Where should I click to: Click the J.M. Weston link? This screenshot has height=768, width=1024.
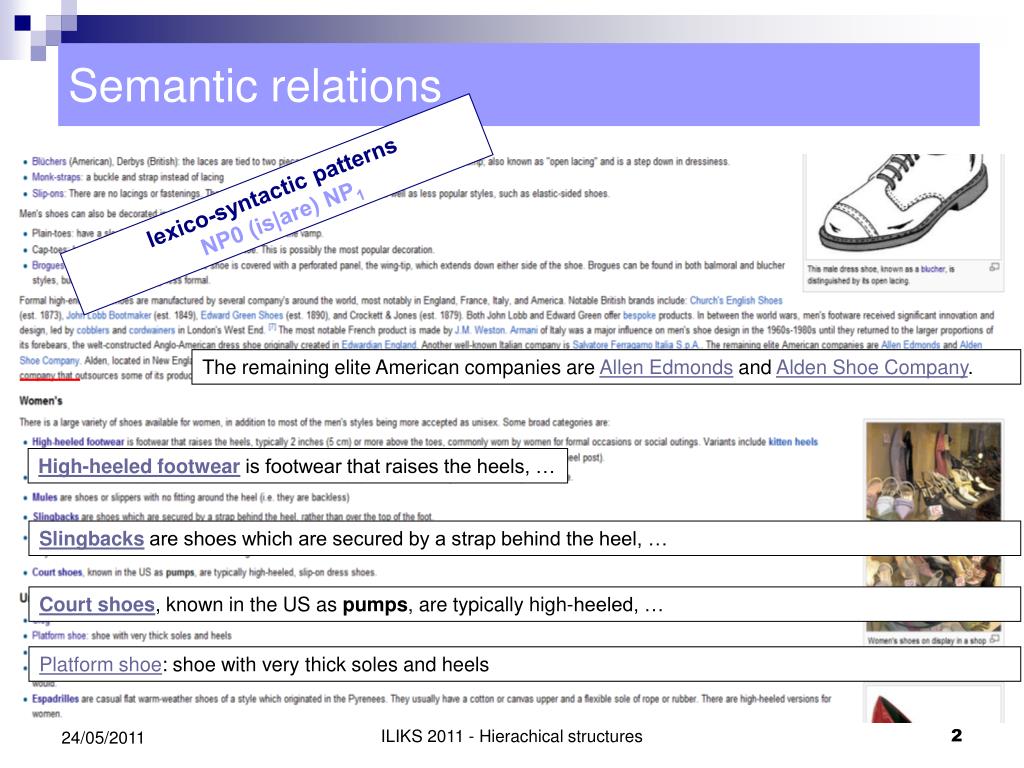tap(480, 330)
